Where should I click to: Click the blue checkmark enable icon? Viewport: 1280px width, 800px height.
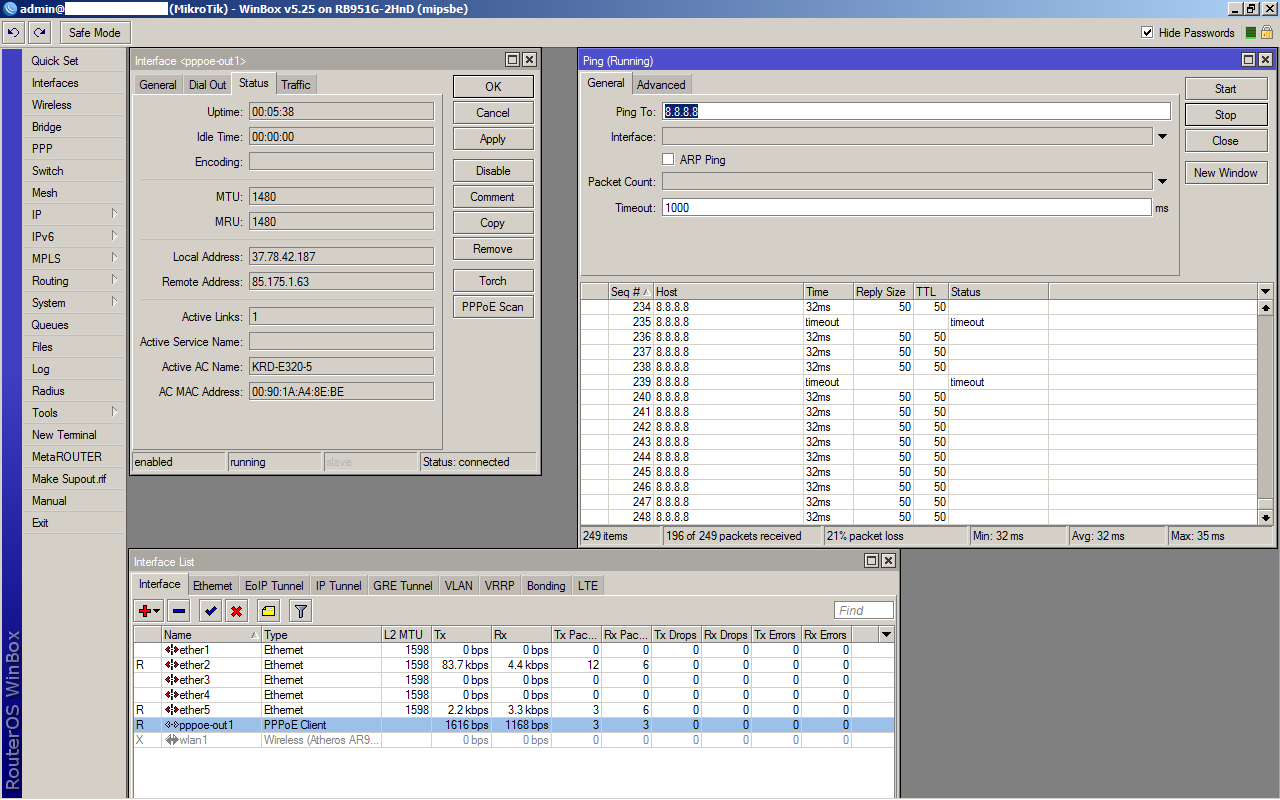210,610
